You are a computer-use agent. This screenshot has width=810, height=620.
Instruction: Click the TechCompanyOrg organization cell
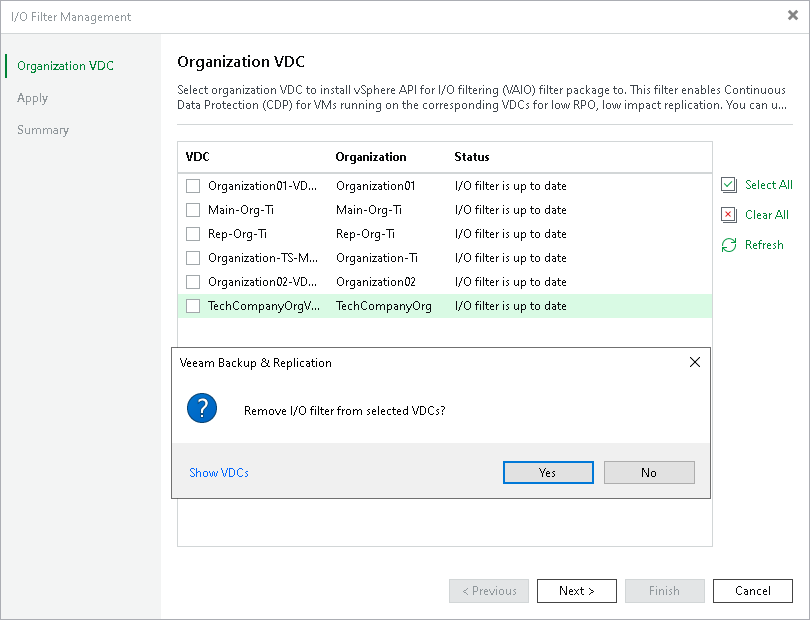click(x=384, y=306)
